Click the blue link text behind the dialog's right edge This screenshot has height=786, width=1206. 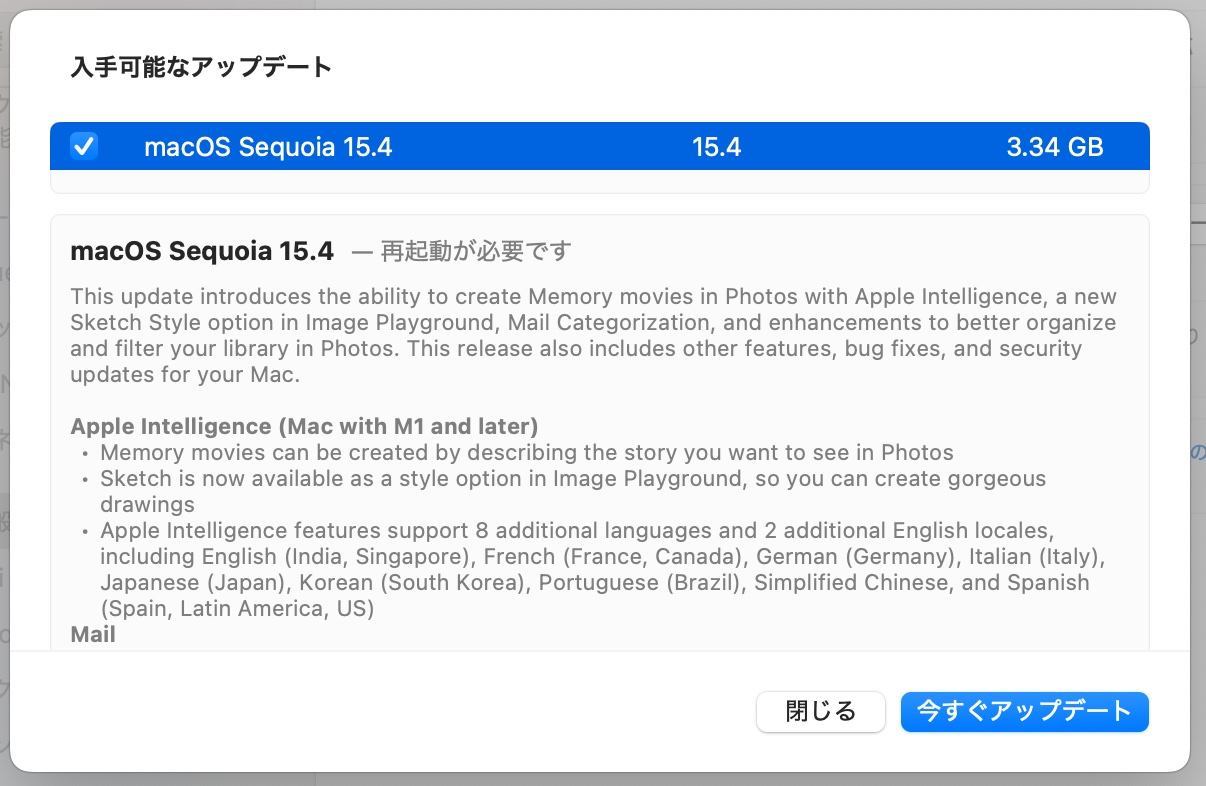point(1197,452)
